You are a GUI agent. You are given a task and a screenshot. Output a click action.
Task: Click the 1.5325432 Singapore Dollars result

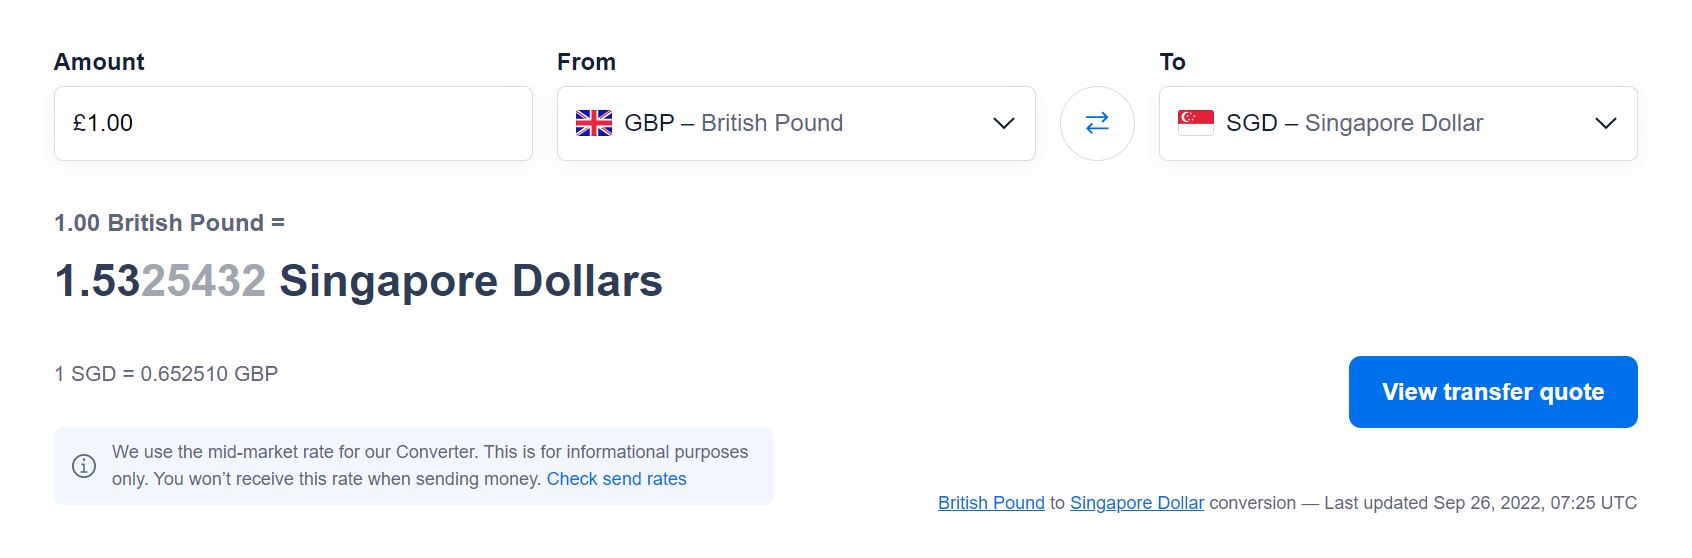click(358, 281)
